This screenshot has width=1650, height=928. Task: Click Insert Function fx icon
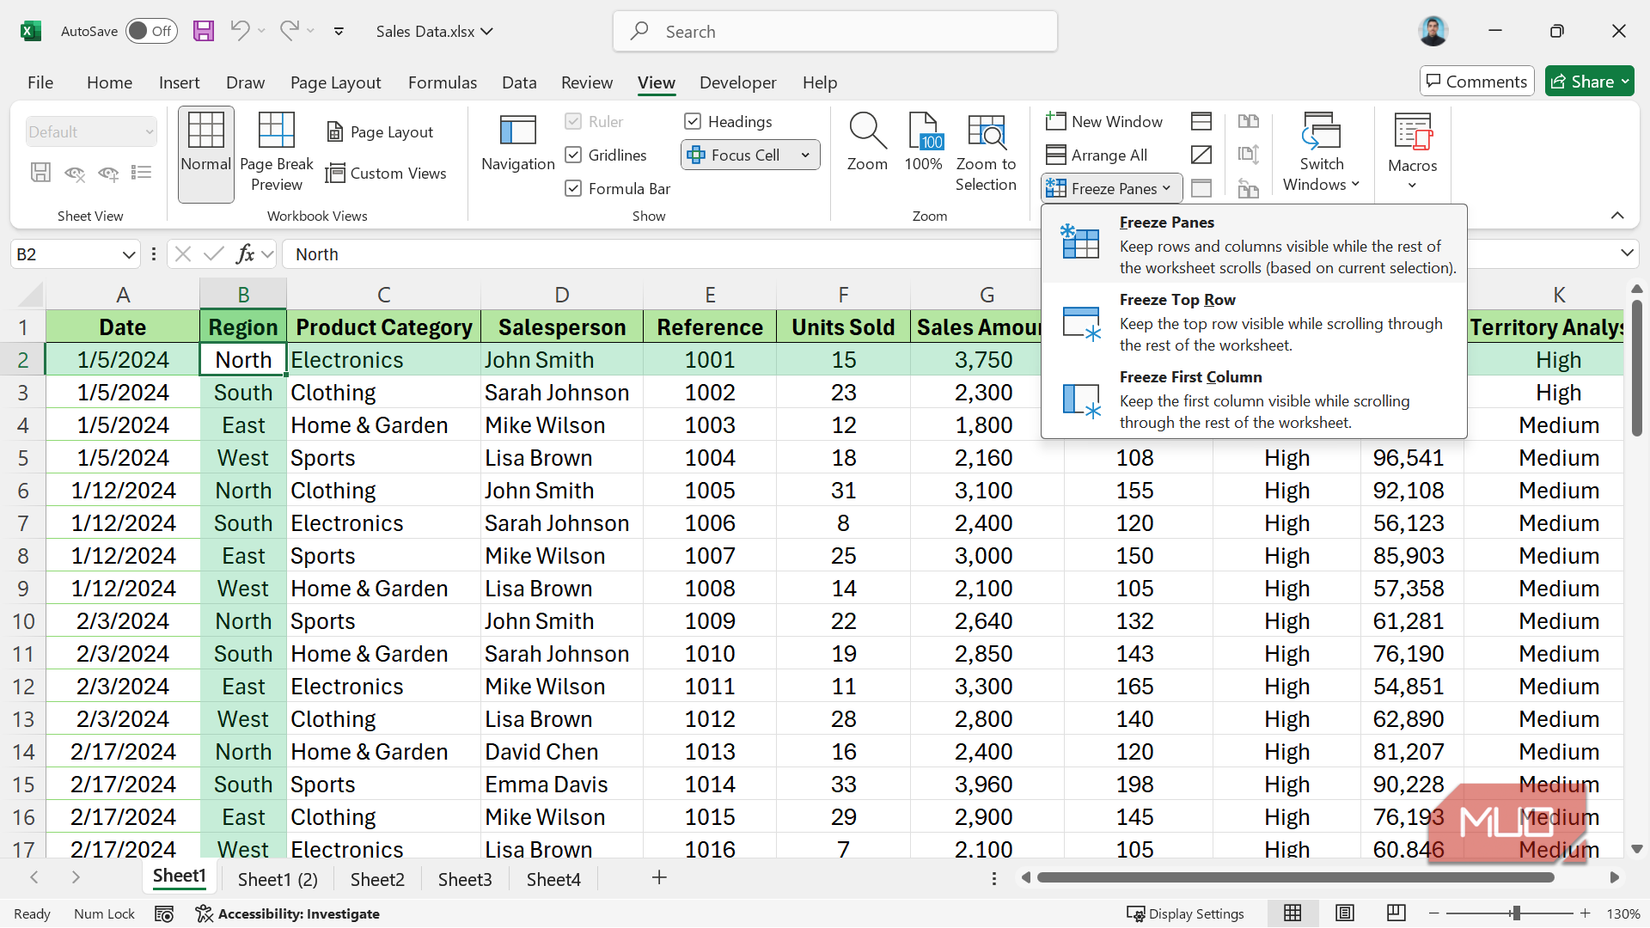245,254
